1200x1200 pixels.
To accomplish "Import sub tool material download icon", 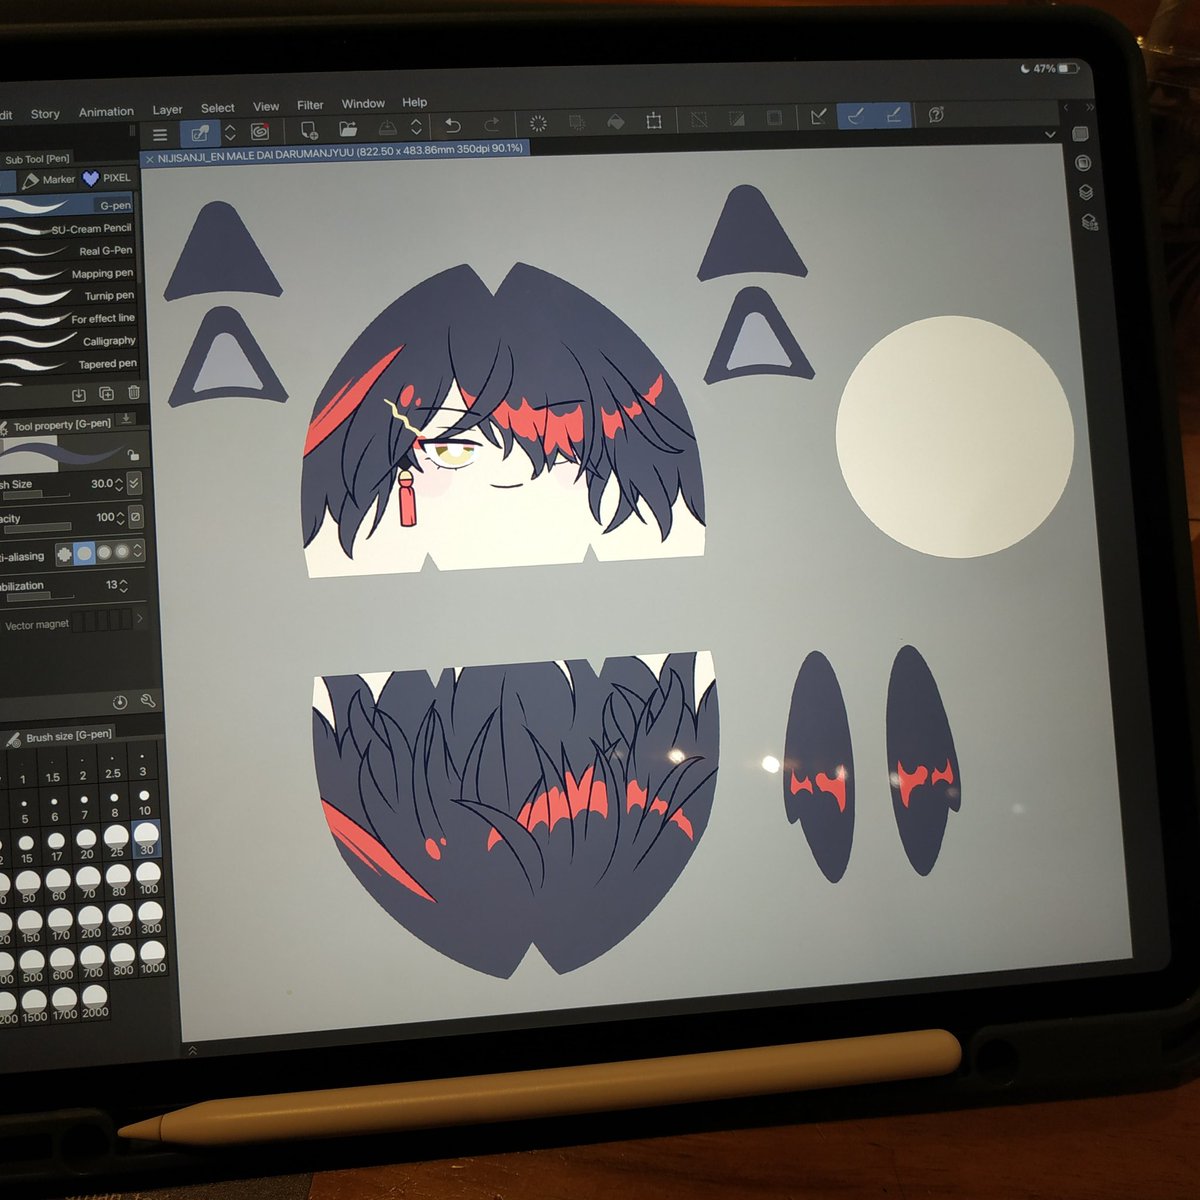I will (x=80, y=395).
